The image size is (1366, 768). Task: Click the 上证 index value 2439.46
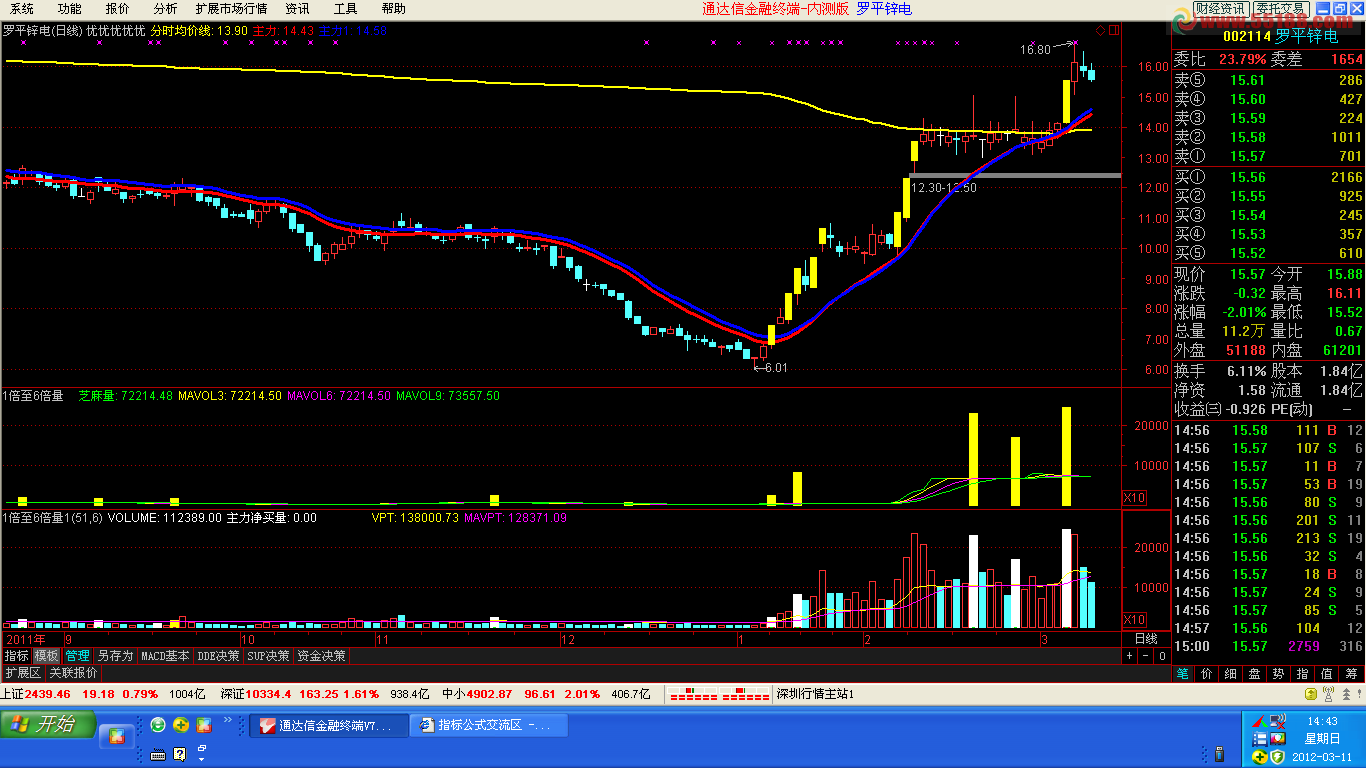tap(48, 694)
